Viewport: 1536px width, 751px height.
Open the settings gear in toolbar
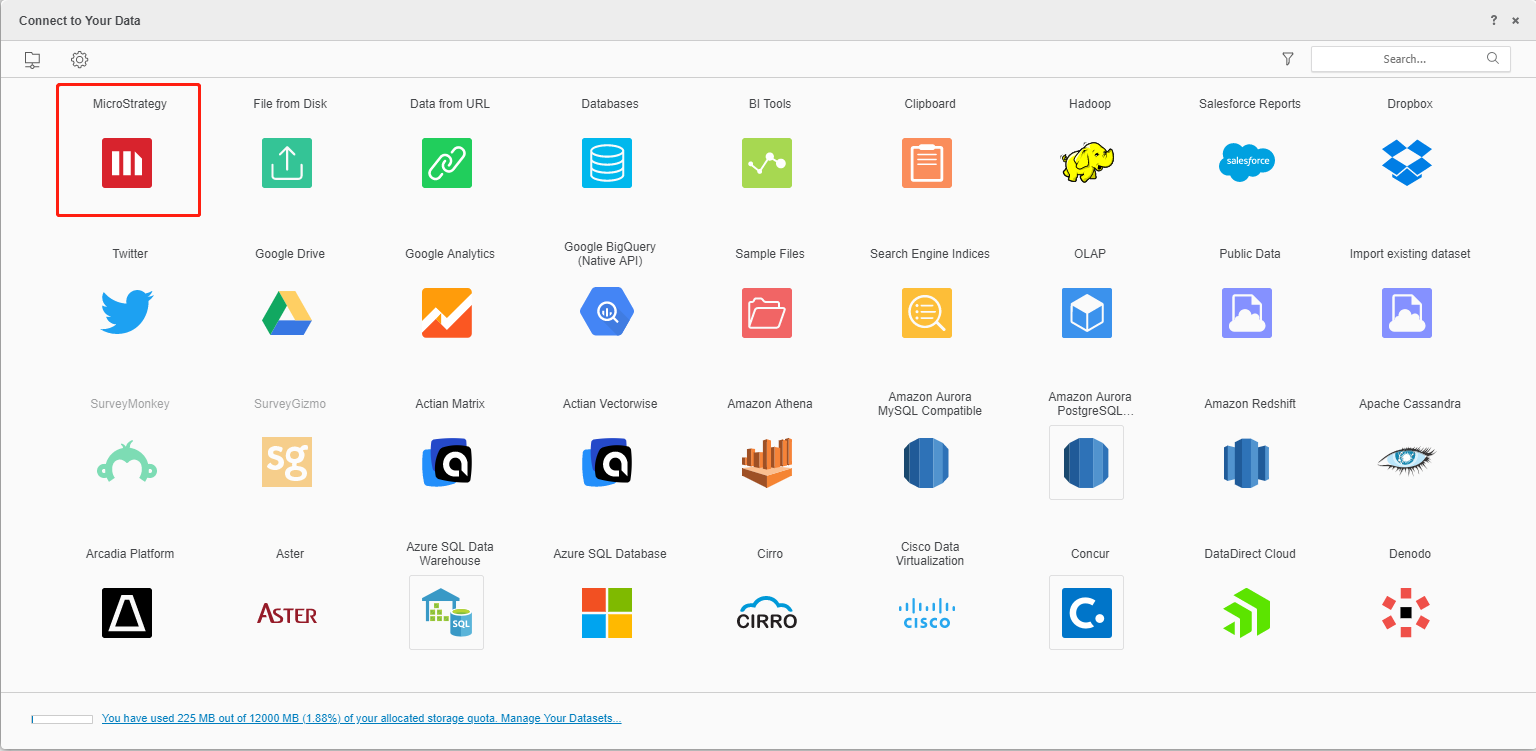click(x=79, y=60)
